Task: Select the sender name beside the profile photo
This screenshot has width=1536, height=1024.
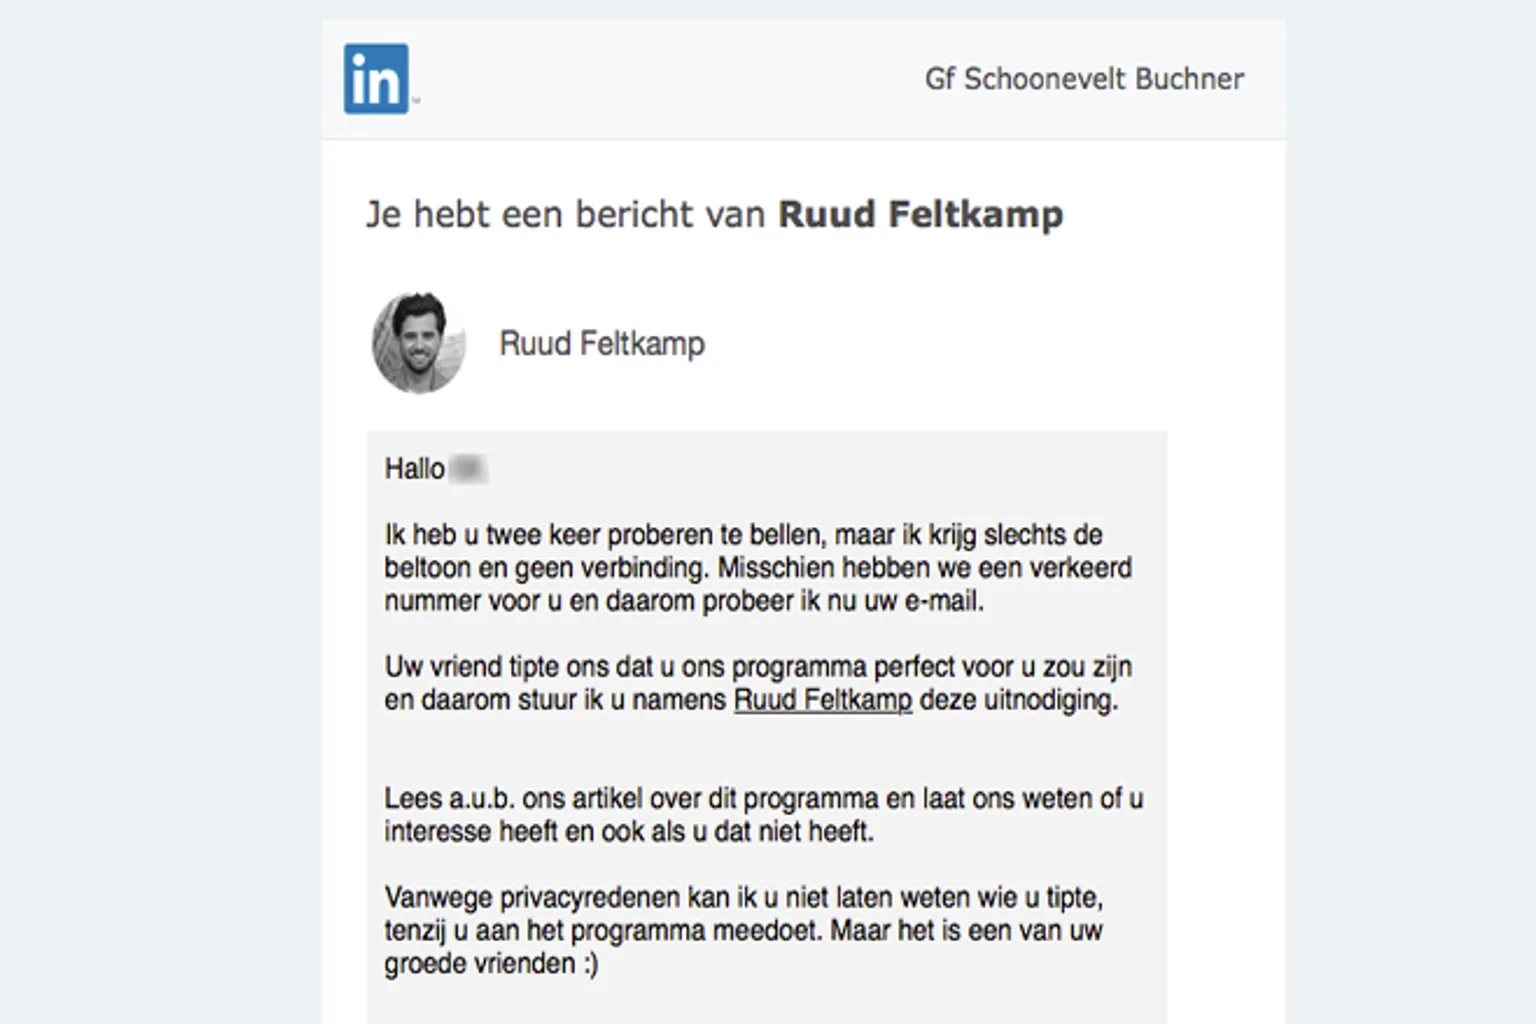Action: (x=602, y=343)
